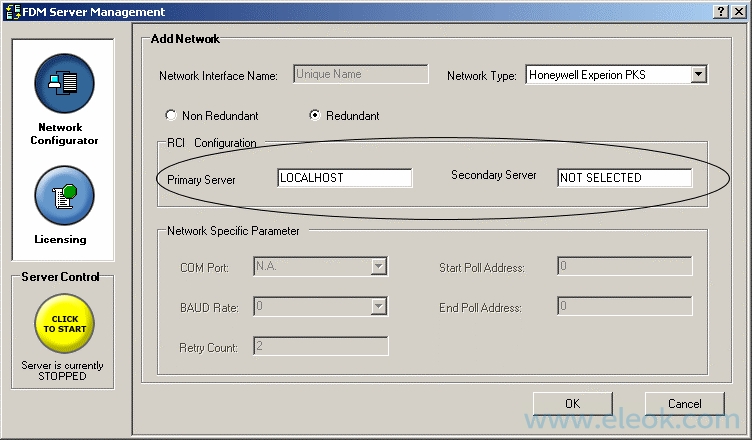Click the Retry Count field
The width and height of the screenshot is (752, 440).
(x=320, y=346)
